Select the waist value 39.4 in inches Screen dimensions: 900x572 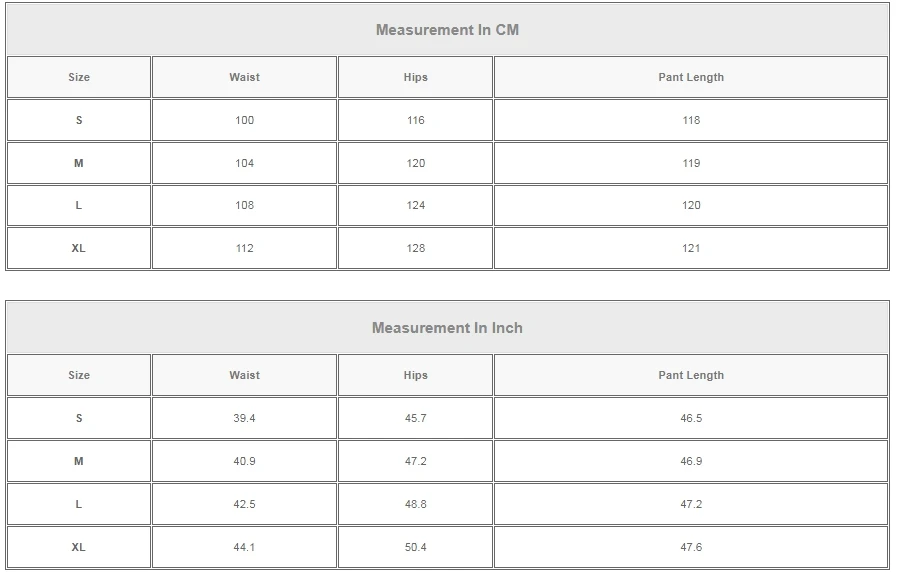[244, 418]
